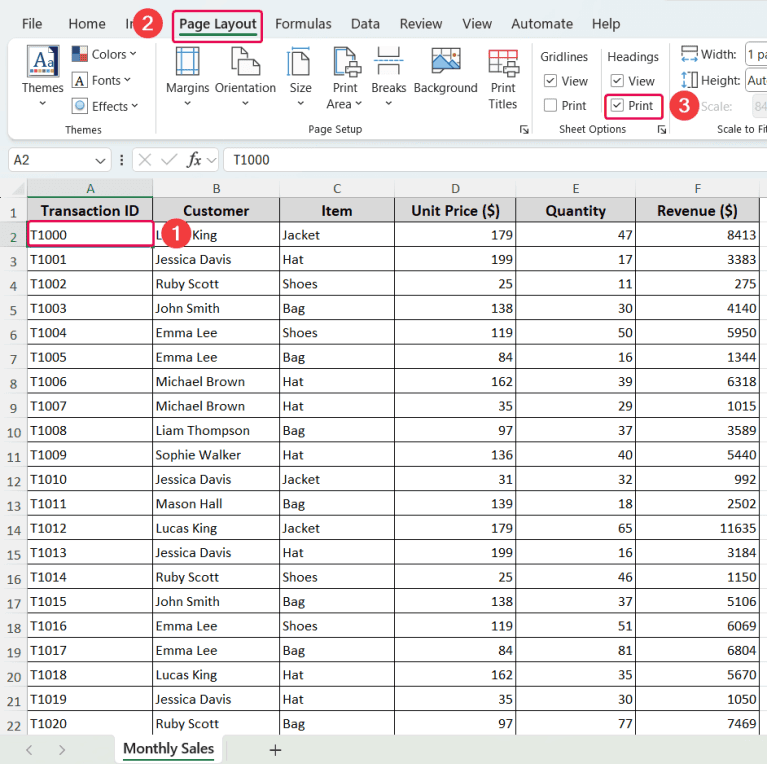Image resolution: width=767 pixels, height=764 pixels.
Task: Open the Name Box dropdown arrow
Action: (x=101, y=160)
